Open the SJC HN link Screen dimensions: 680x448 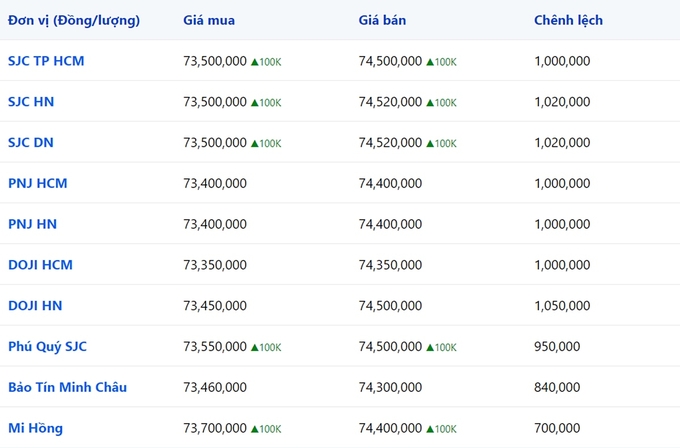pyautogui.click(x=31, y=101)
